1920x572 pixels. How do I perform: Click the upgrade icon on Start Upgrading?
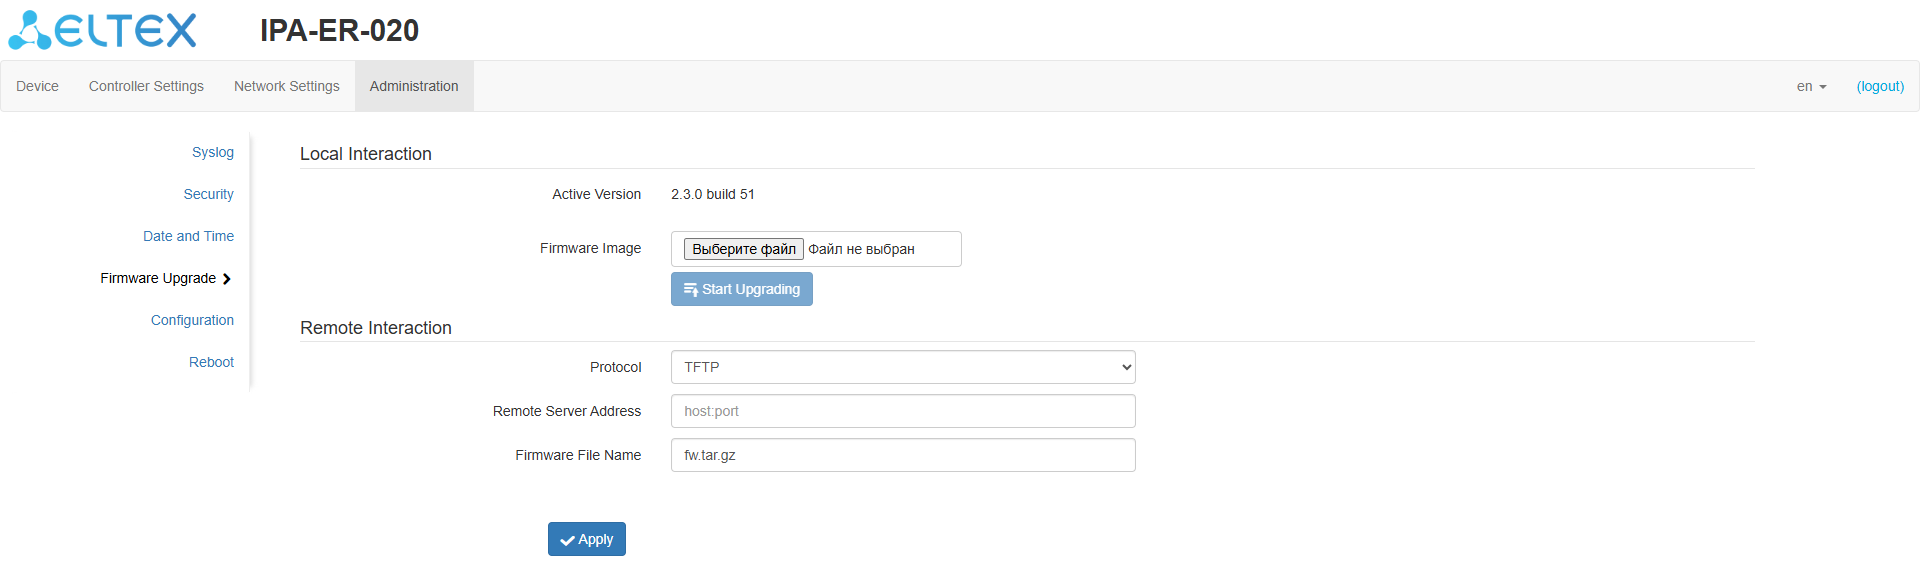690,290
